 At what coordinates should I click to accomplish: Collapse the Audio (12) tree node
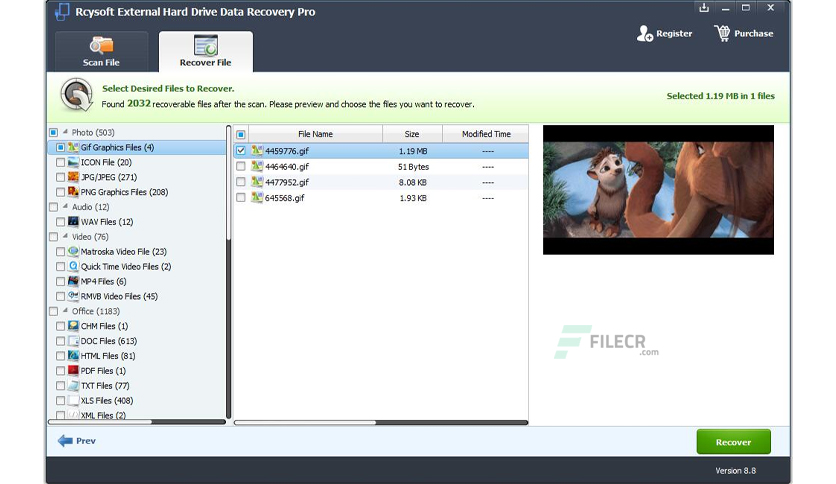[x=65, y=206]
